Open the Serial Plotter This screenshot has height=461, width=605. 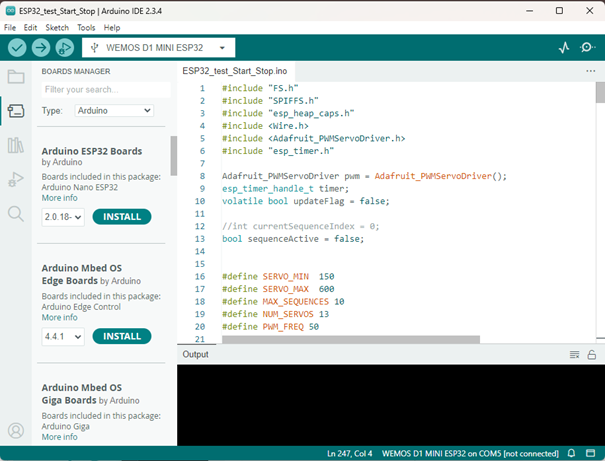(563, 47)
